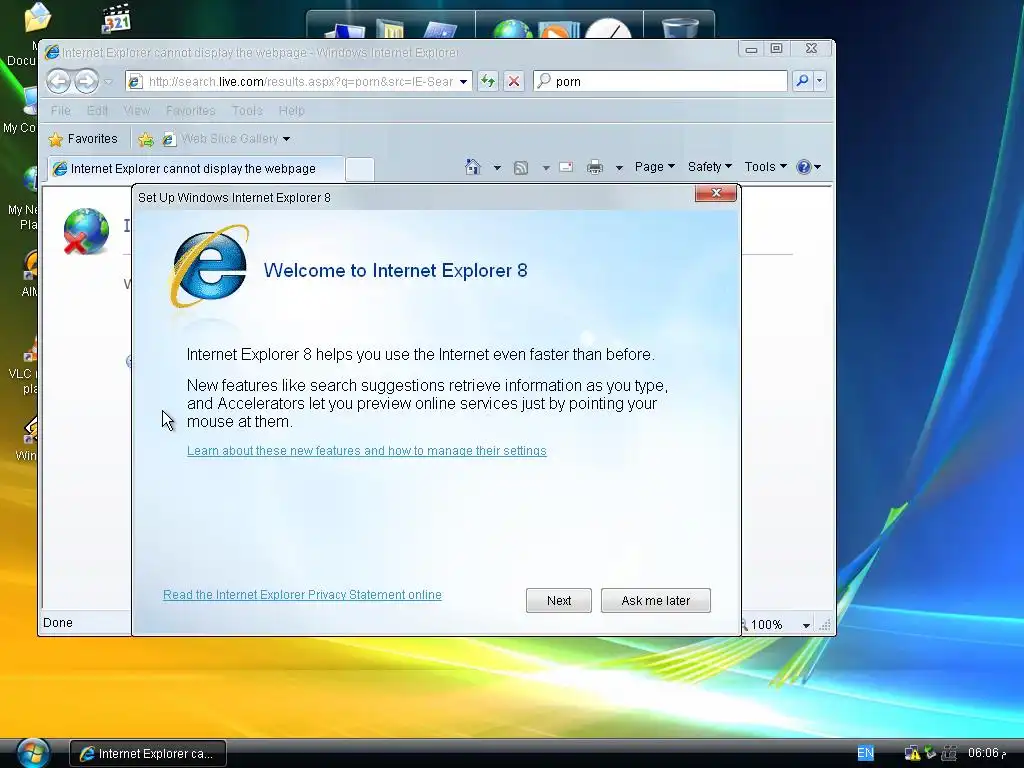
Task: Click the blue Help question mark icon
Action: coord(804,167)
